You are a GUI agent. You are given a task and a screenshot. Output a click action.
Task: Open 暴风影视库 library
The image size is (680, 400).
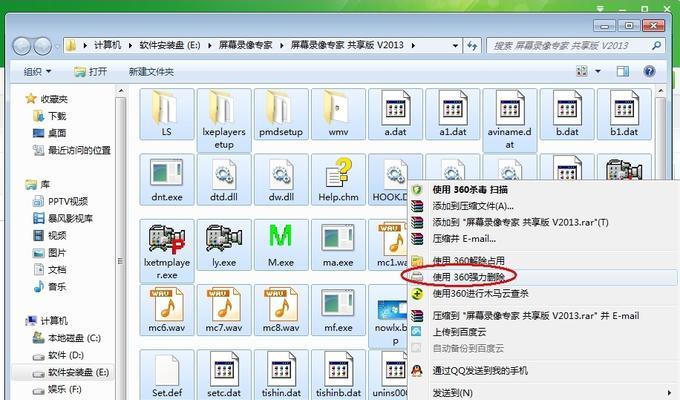[63, 218]
